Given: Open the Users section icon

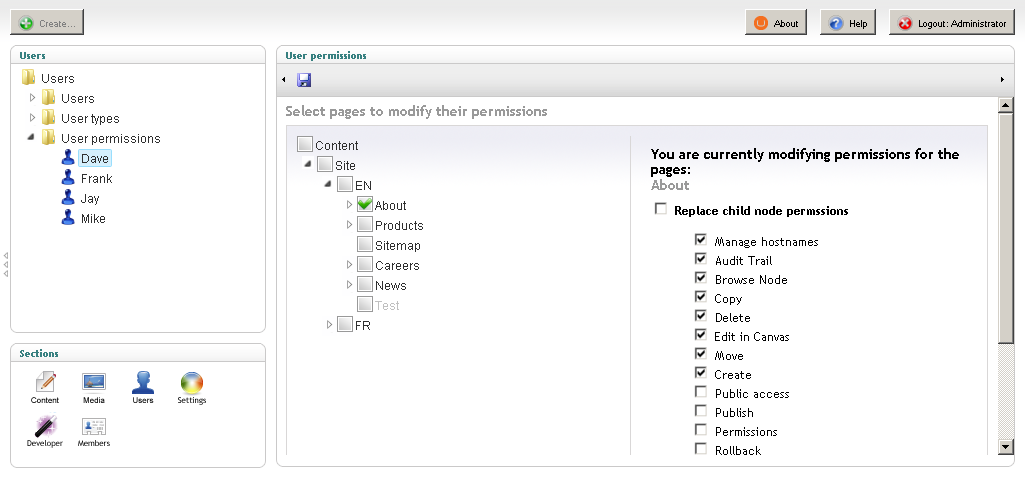Looking at the screenshot, I should [143, 382].
